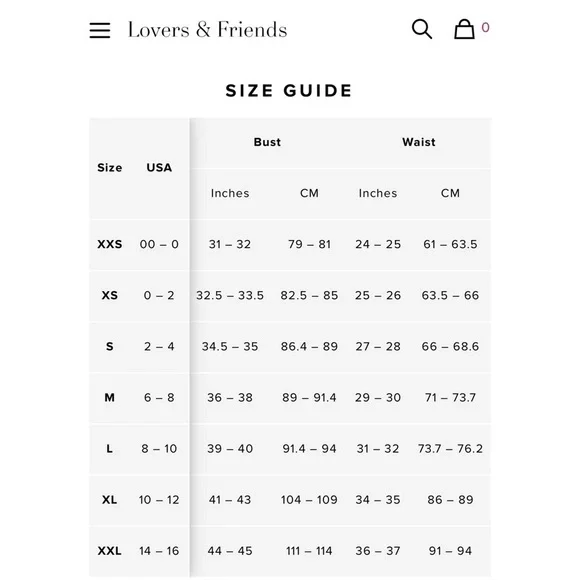Click the Size column header
Viewport: 580px width, 580px height.
pyautogui.click(x=109, y=168)
